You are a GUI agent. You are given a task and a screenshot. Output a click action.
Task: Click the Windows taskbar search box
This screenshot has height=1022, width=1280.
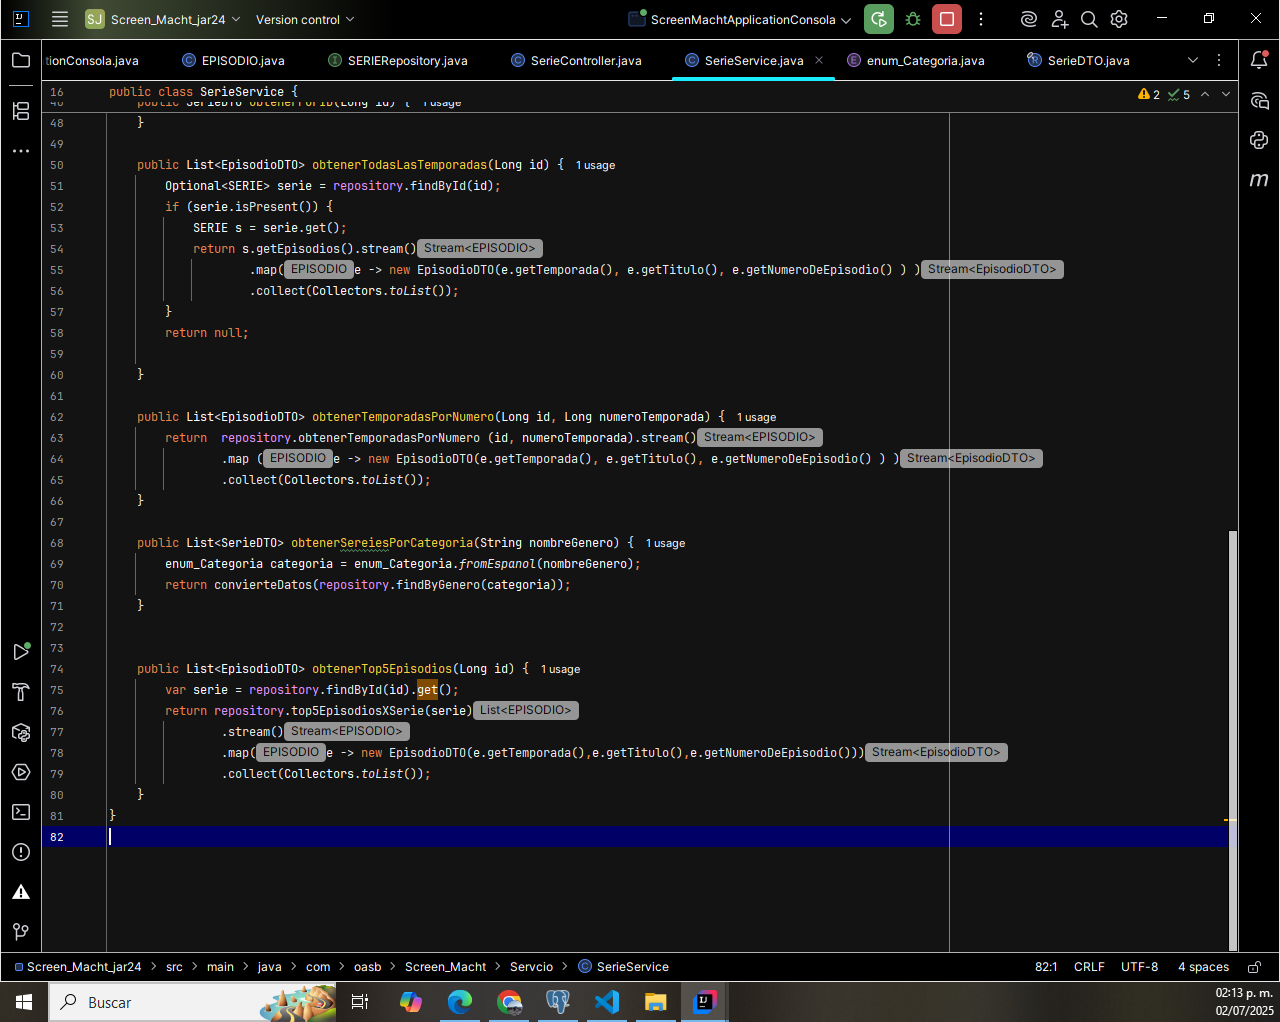click(x=192, y=1002)
